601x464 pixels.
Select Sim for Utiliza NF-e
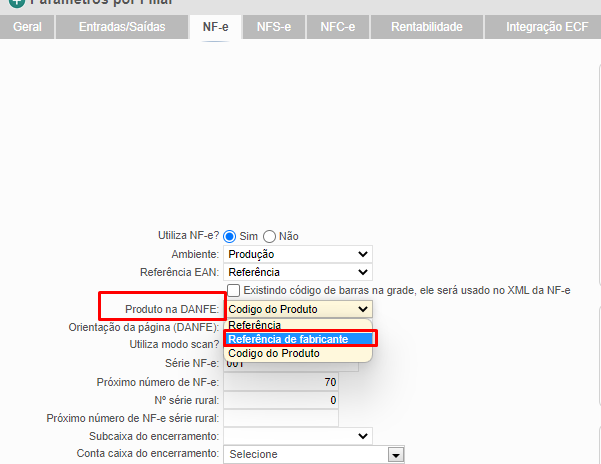(230, 236)
